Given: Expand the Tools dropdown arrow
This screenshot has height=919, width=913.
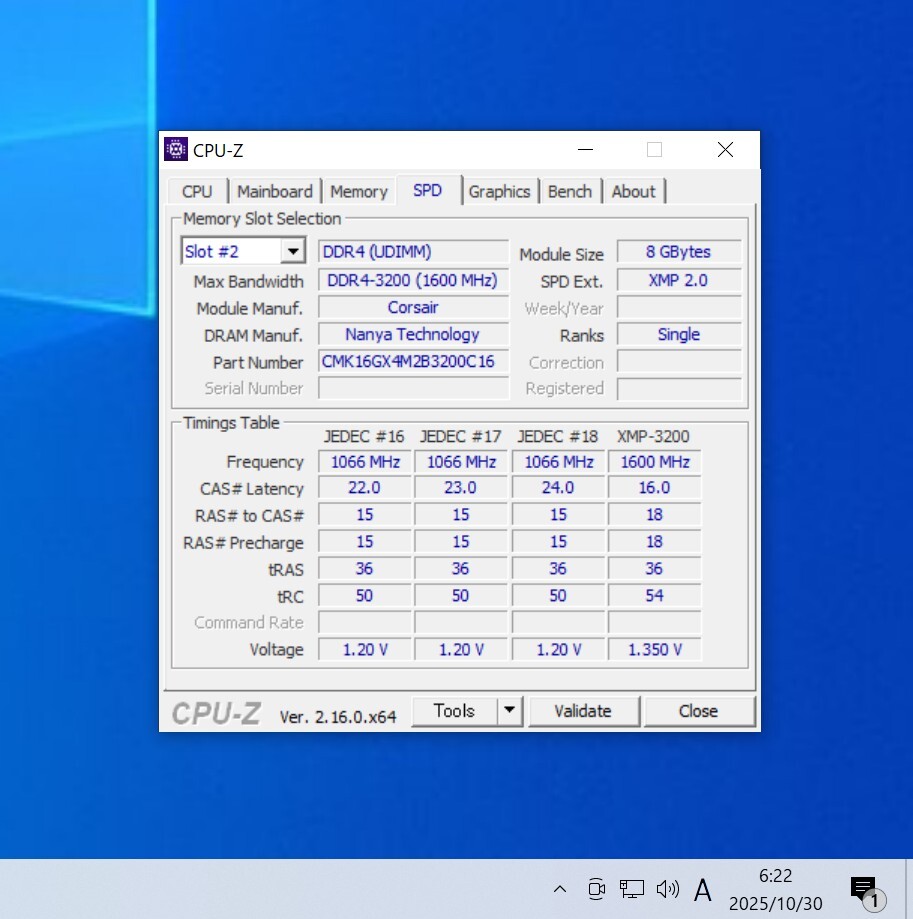Looking at the screenshot, I should click(x=509, y=711).
